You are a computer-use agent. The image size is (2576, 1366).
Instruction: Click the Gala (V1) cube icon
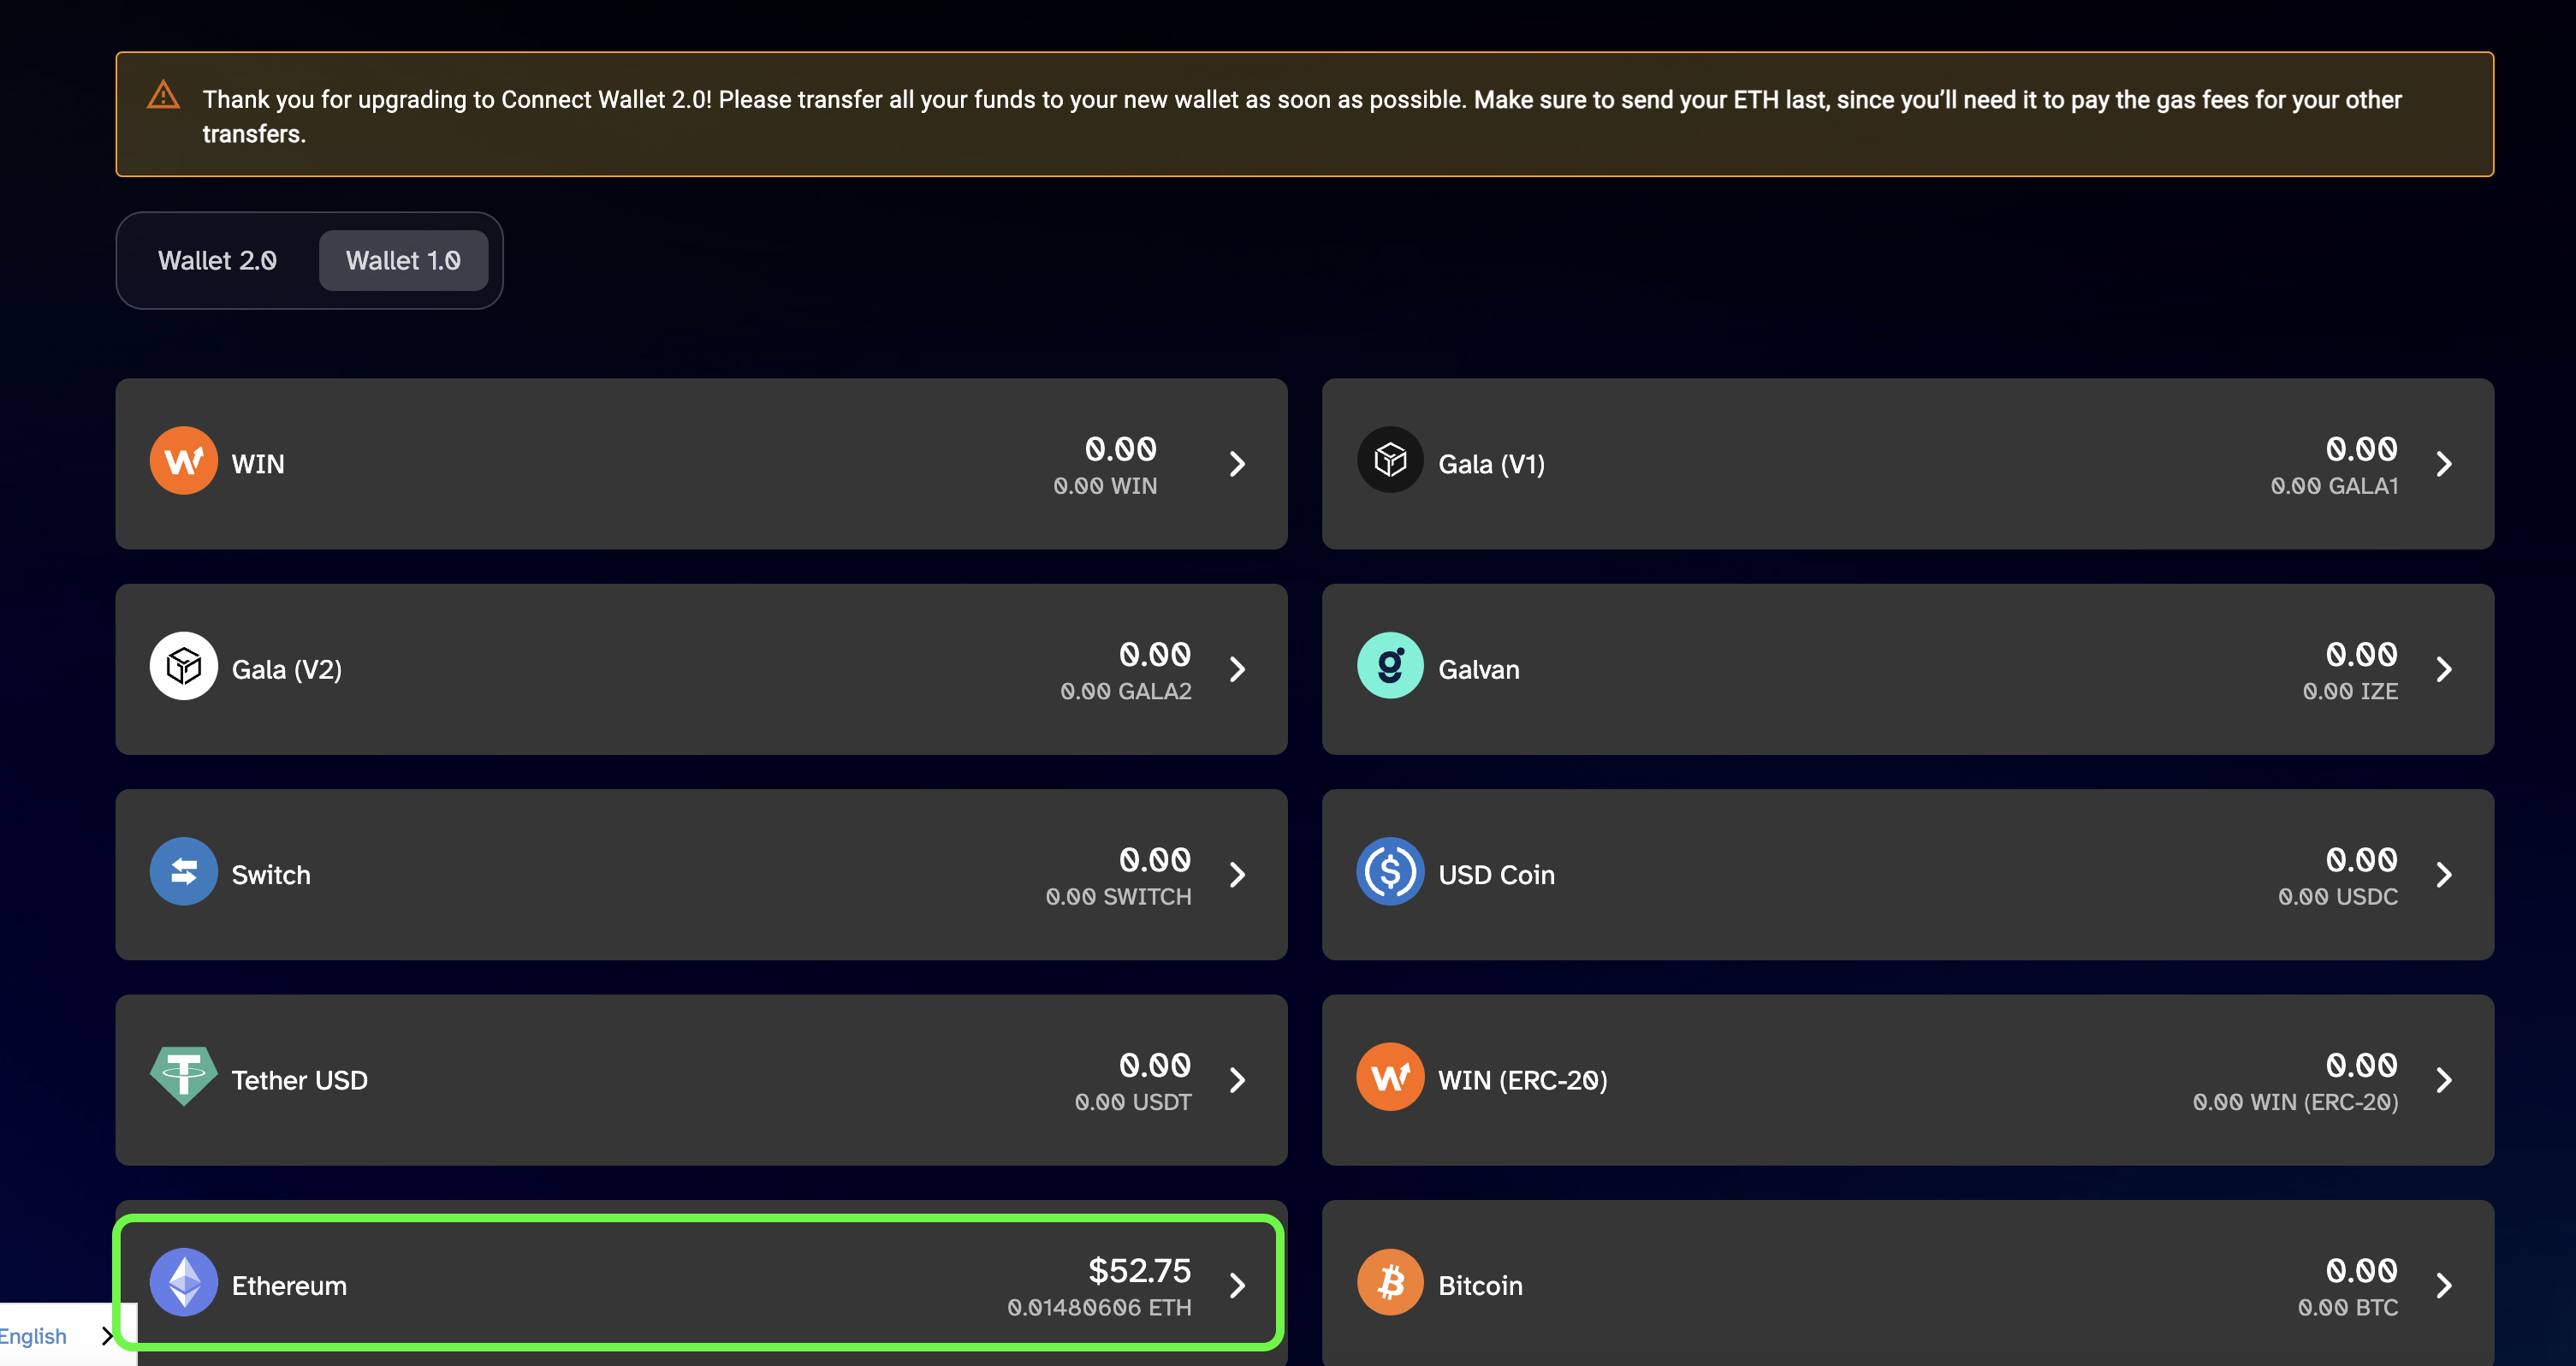tap(1390, 462)
